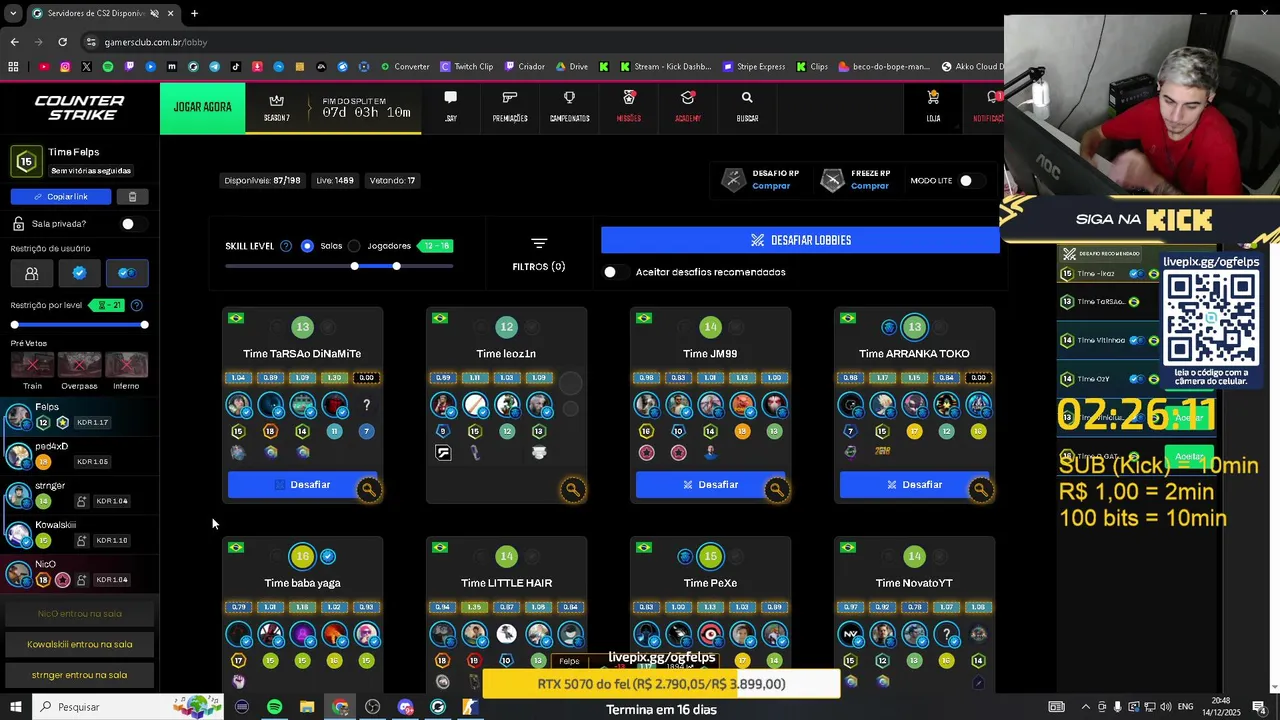Inspect Time JM99 with magnifier icon
This screenshot has height=720, width=1280.
pyautogui.click(x=777, y=490)
